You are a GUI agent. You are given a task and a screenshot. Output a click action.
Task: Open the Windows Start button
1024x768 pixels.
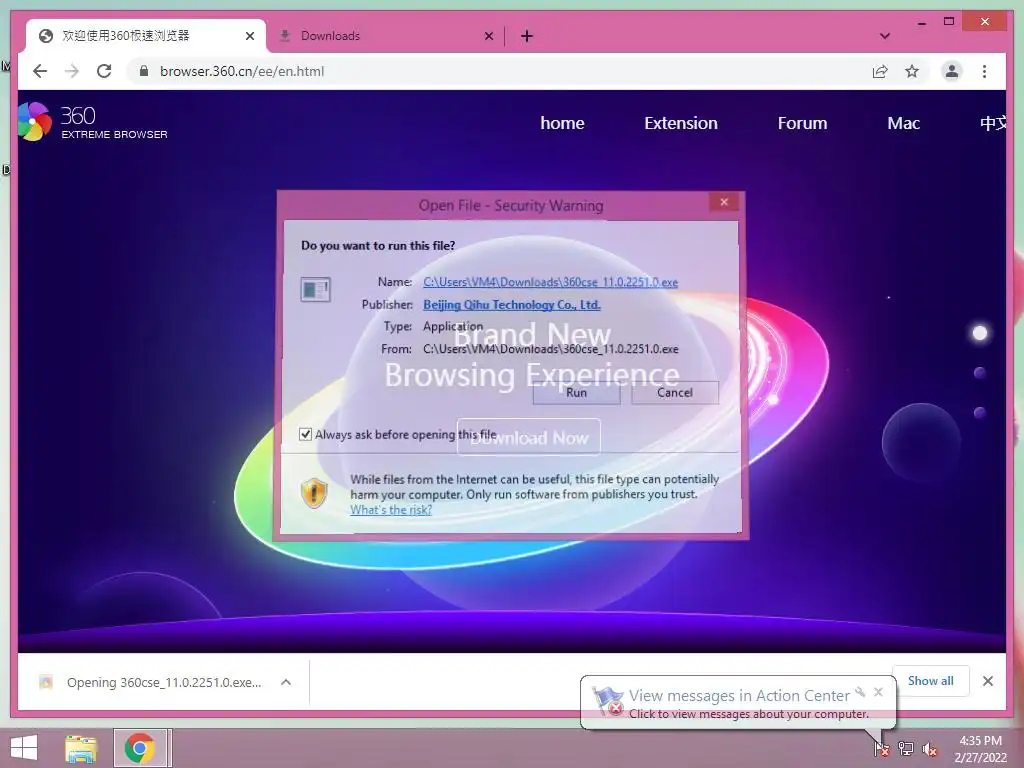pyautogui.click(x=24, y=748)
